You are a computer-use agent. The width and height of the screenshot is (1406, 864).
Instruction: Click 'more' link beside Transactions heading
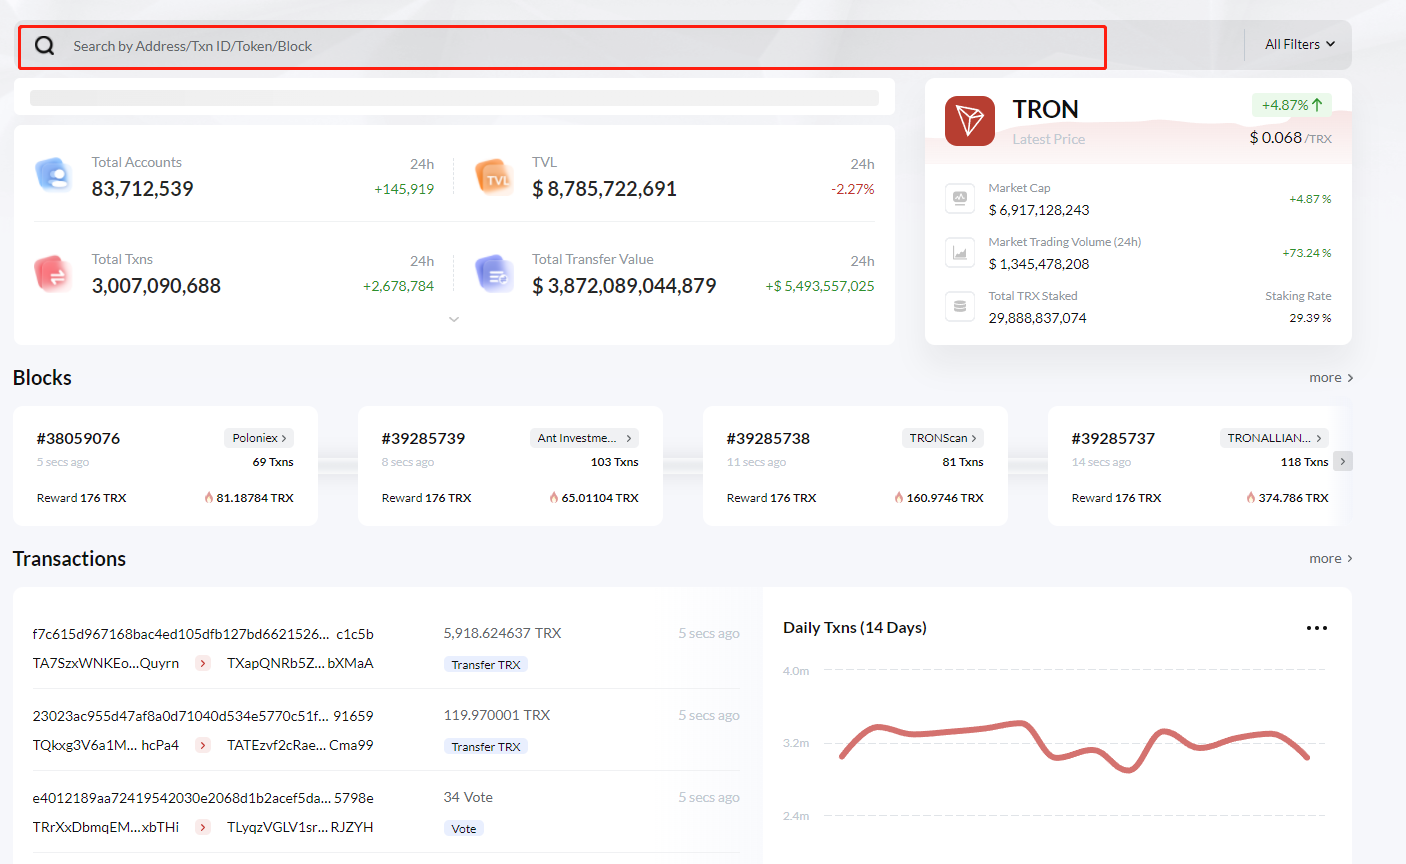[1330, 559]
